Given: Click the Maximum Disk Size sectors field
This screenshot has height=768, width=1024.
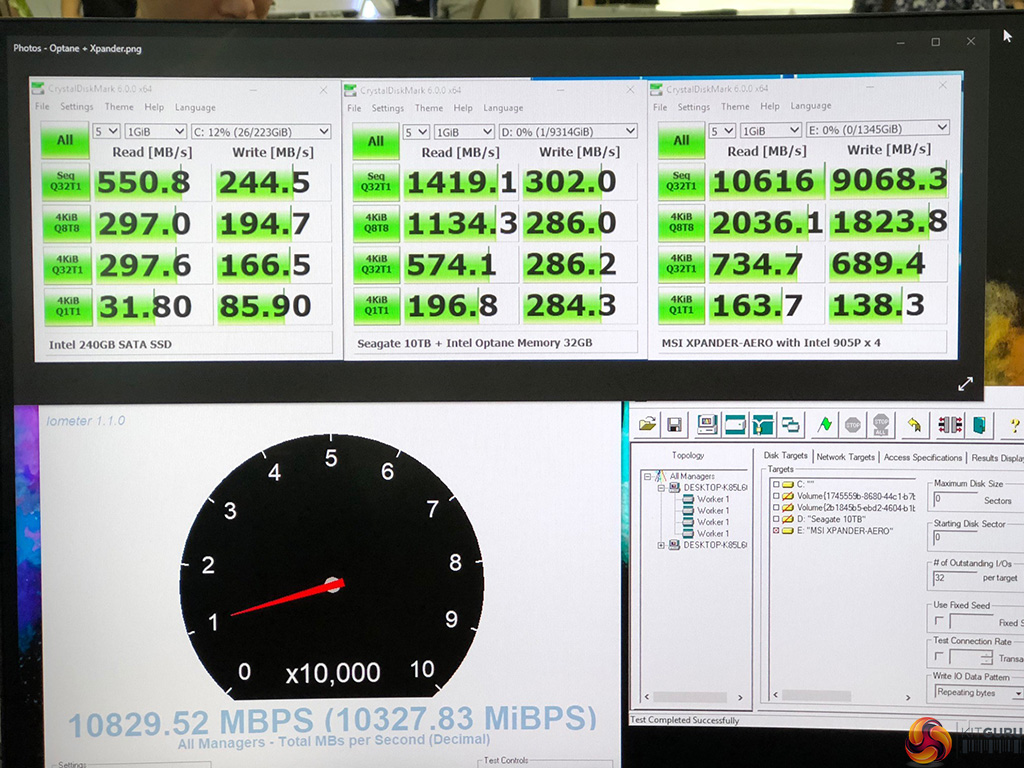Looking at the screenshot, I should 956,500.
